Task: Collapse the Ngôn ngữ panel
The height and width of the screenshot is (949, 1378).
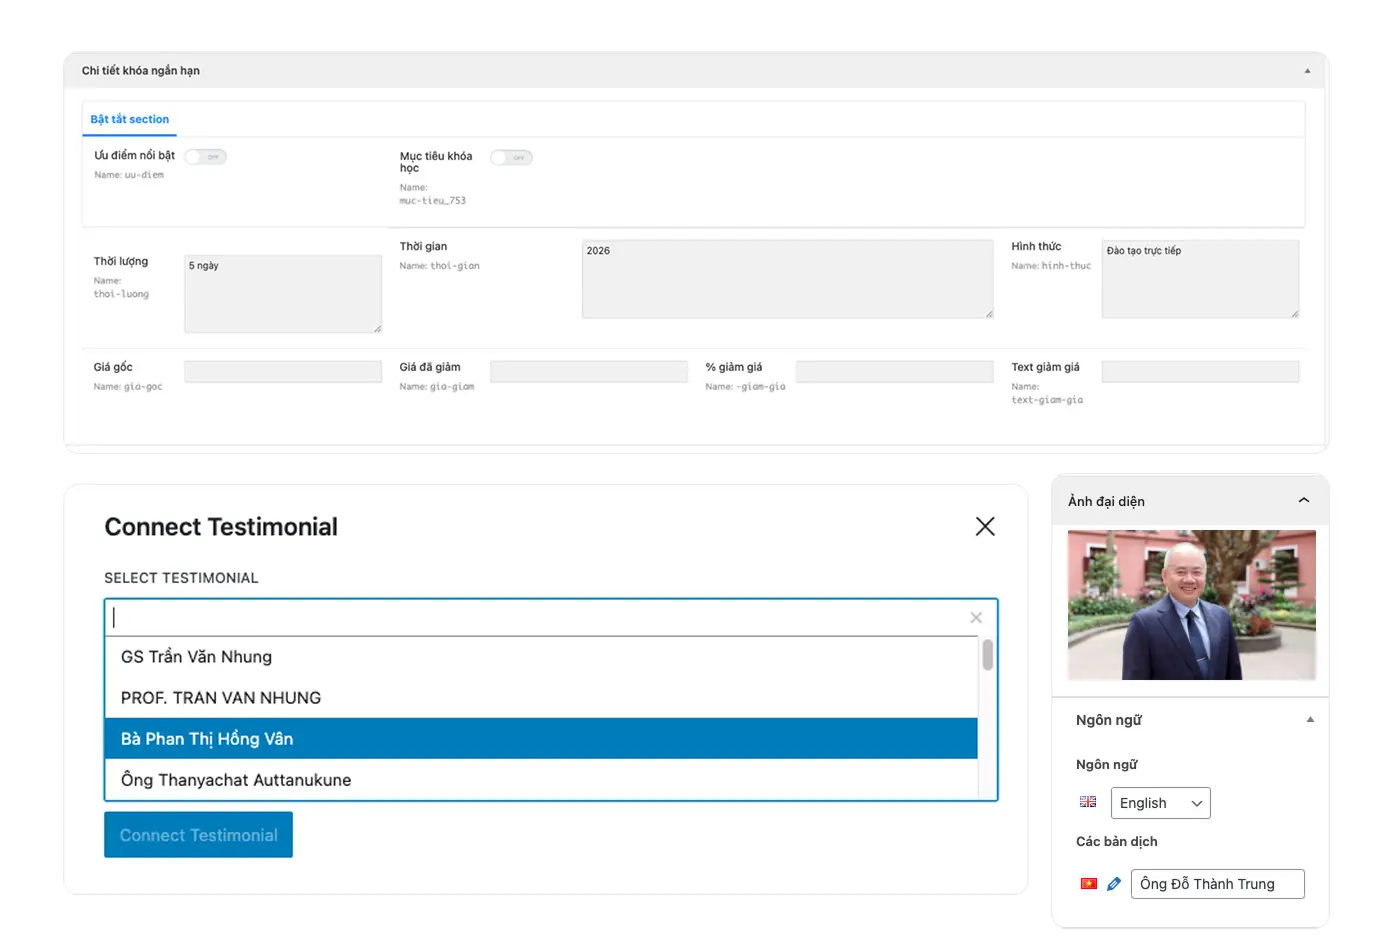Action: pos(1309,720)
